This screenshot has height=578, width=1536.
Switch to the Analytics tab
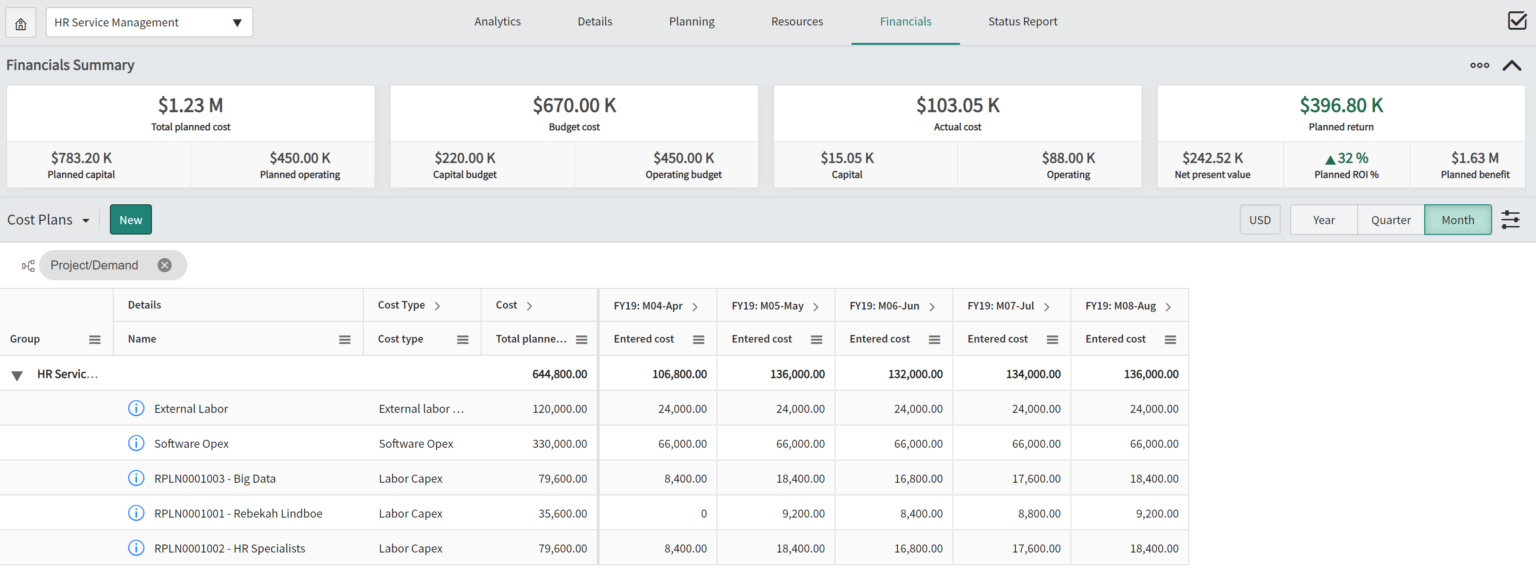pyautogui.click(x=497, y=21)
